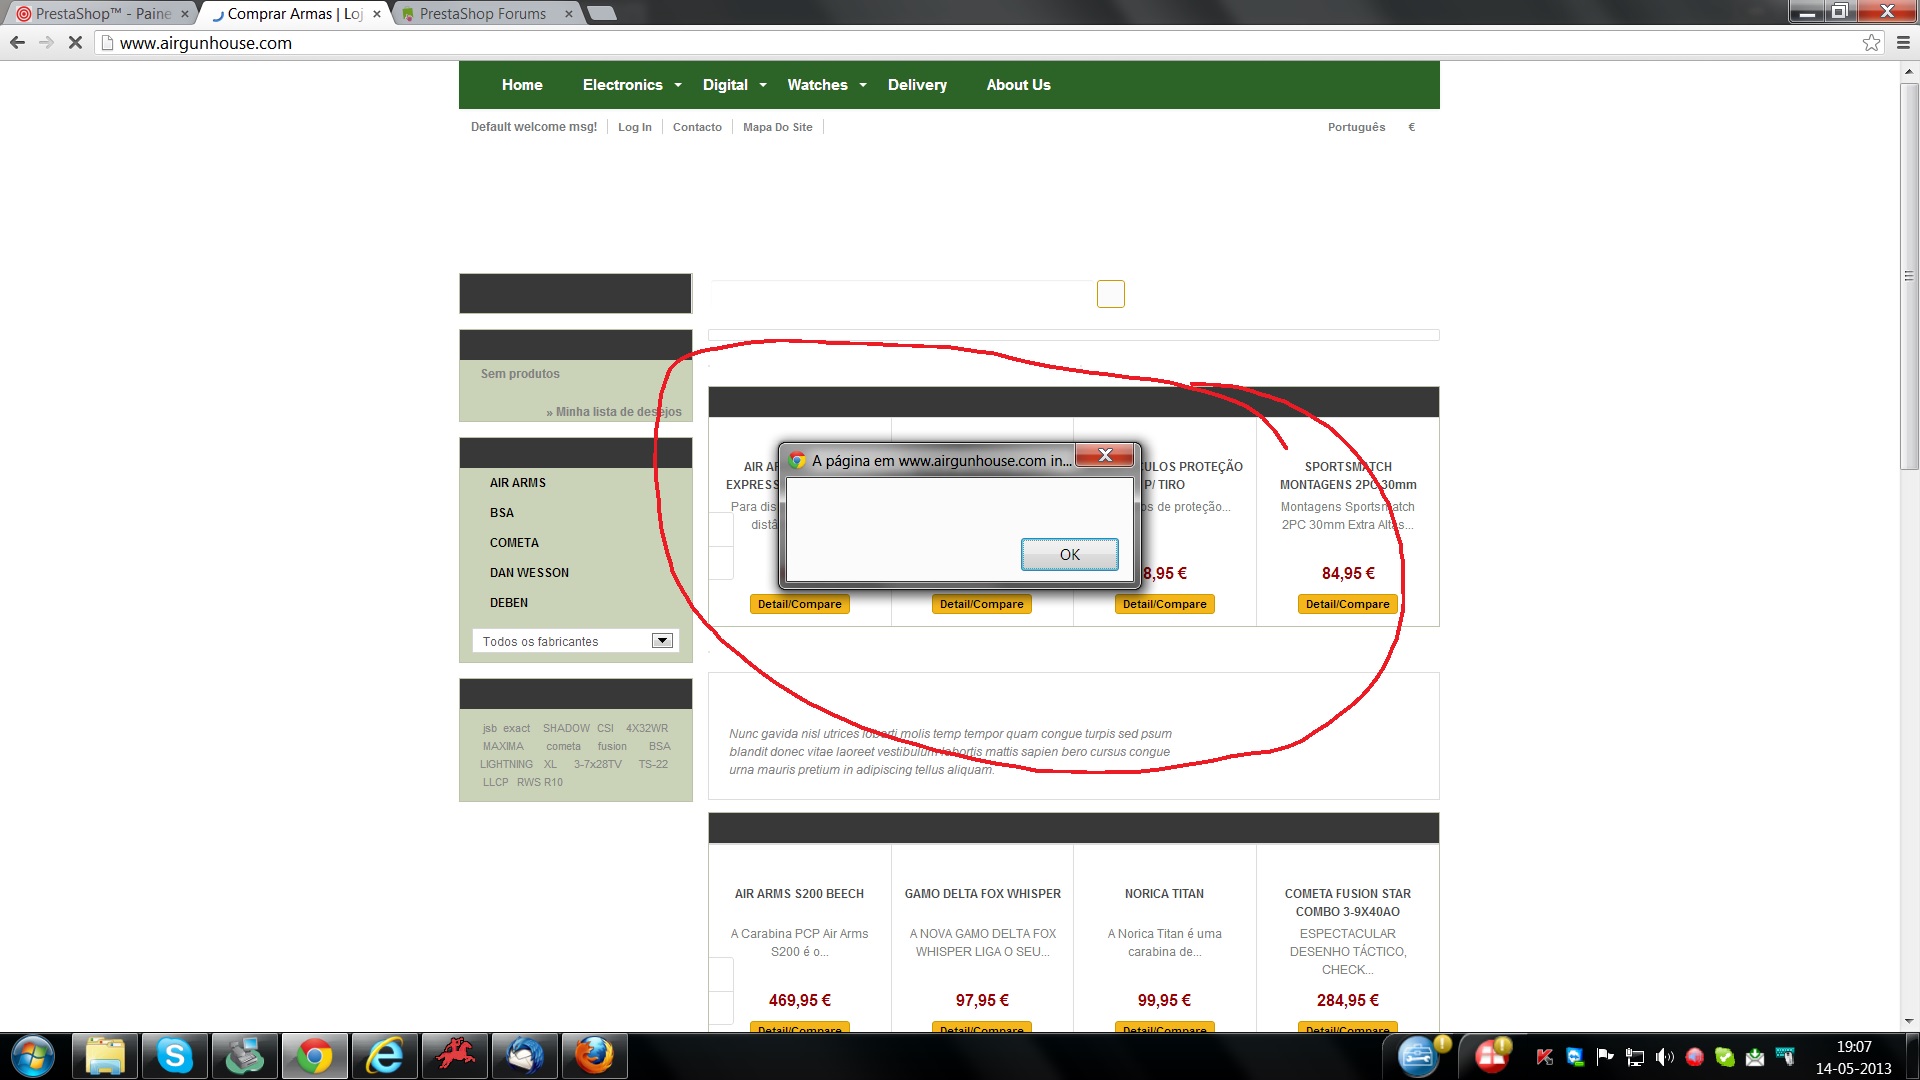Bookmark this page with the star icon

(1871, 43)
